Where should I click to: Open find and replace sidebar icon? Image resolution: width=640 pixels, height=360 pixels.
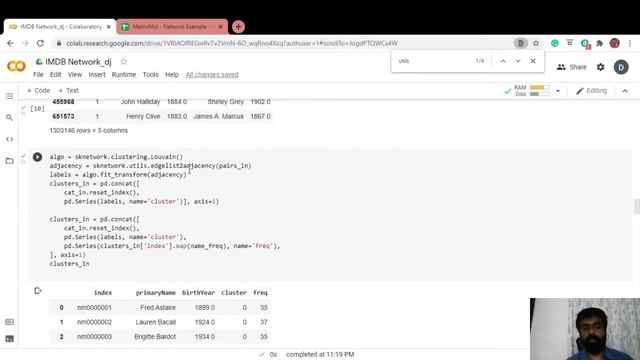(9, 118)
